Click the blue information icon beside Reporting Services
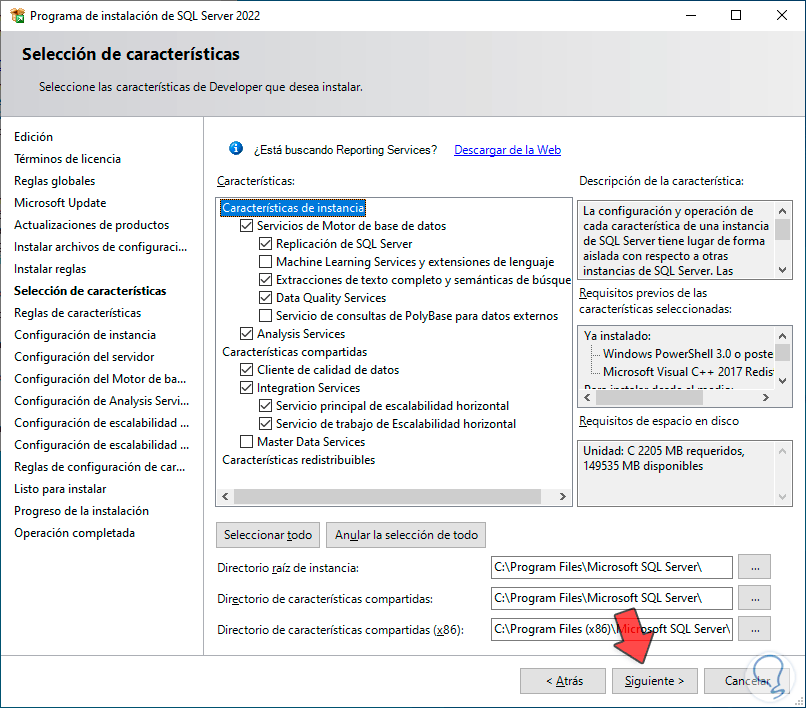Viewport: 806px width, 708px height. 235,149
